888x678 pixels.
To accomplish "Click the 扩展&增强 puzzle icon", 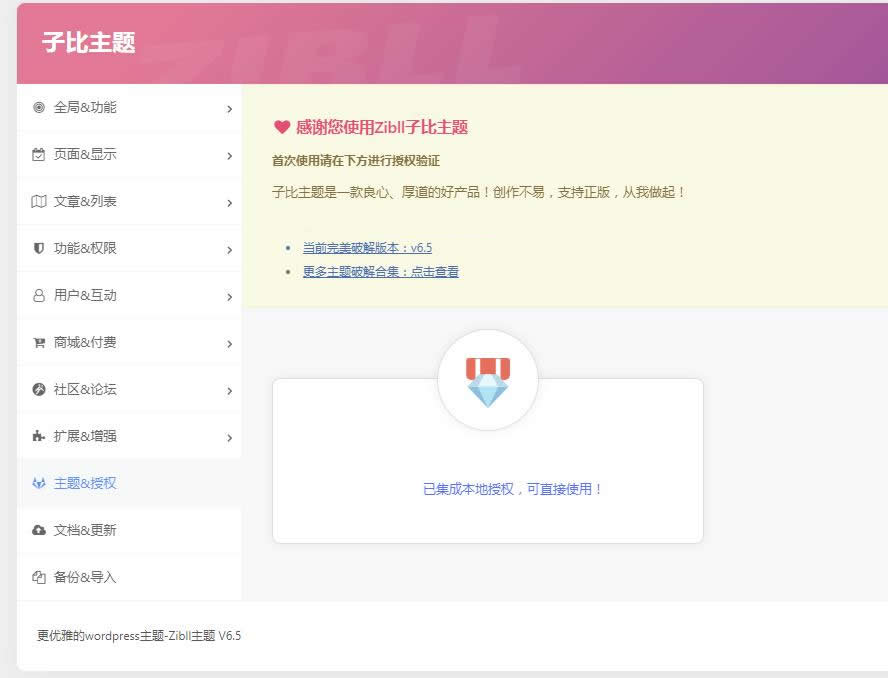I will tap(39, 436).
